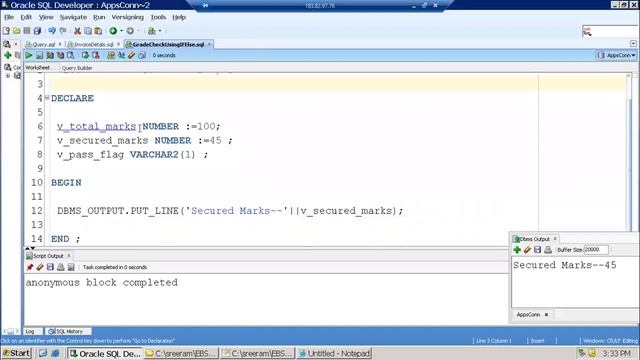Viewport: 640px width, 360px height.
Task: Click the To Upper/Lower case icon
Action: [121, 55]
